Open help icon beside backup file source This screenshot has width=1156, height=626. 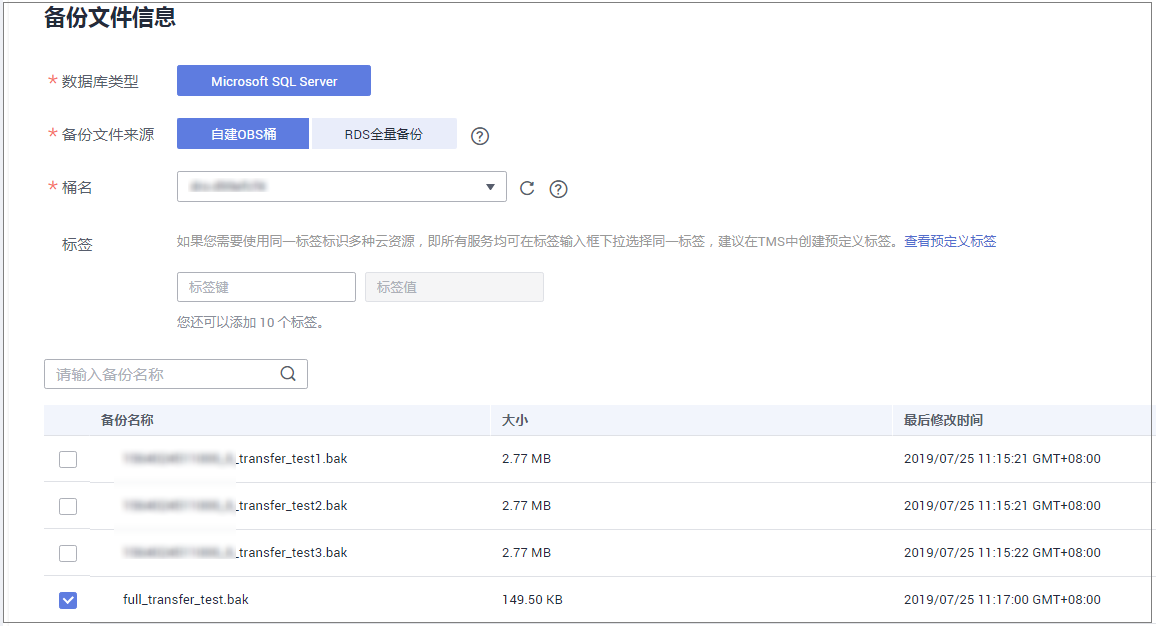tap(480, 136)
